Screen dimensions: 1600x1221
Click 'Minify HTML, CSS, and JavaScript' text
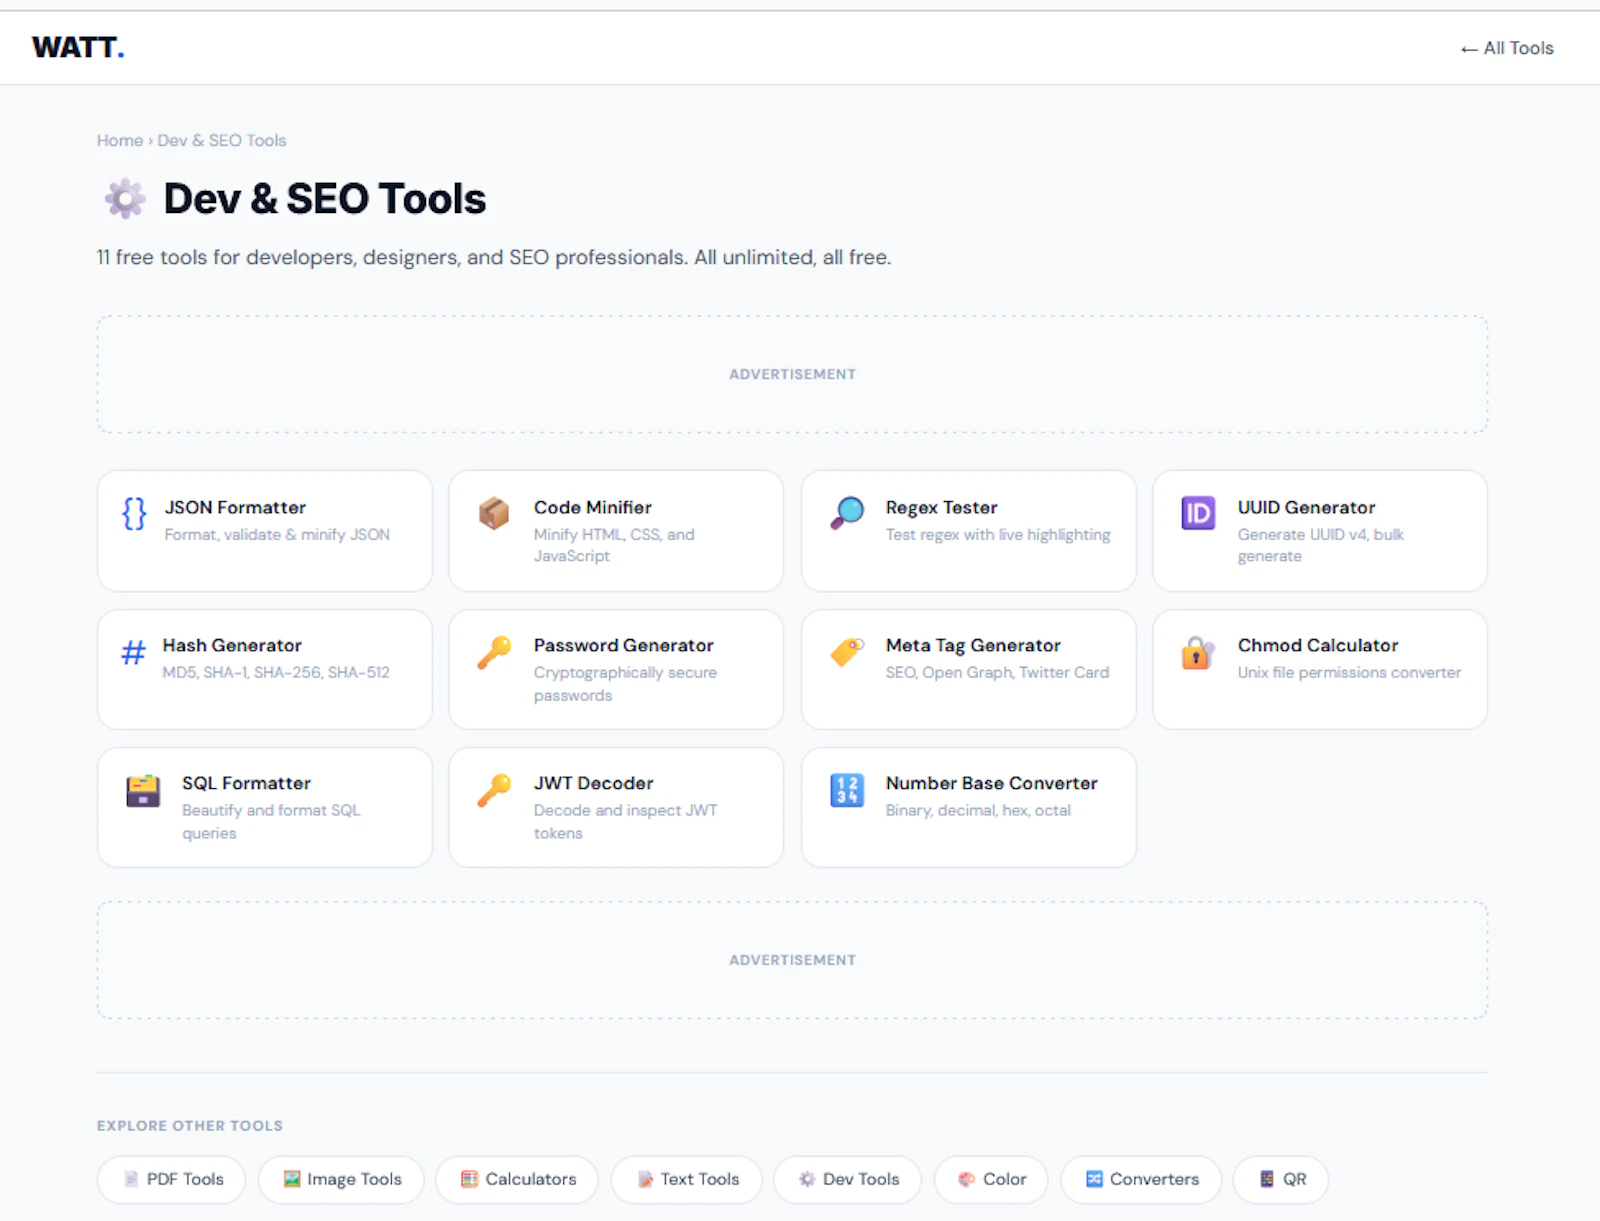[614, 545]
